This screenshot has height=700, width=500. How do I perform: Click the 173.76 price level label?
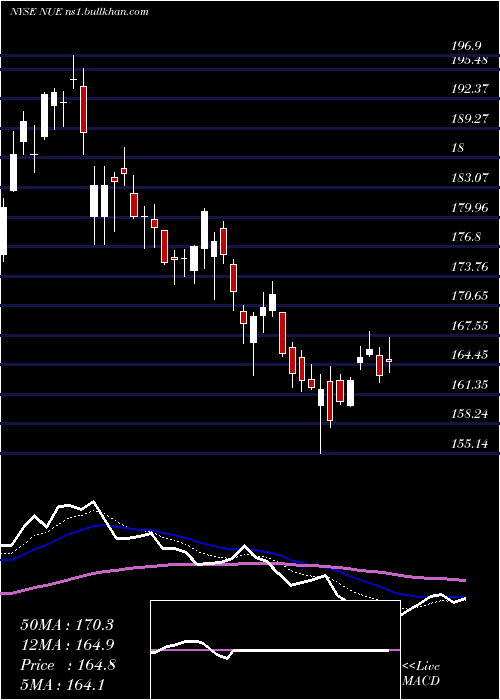(x=470, y=267)
